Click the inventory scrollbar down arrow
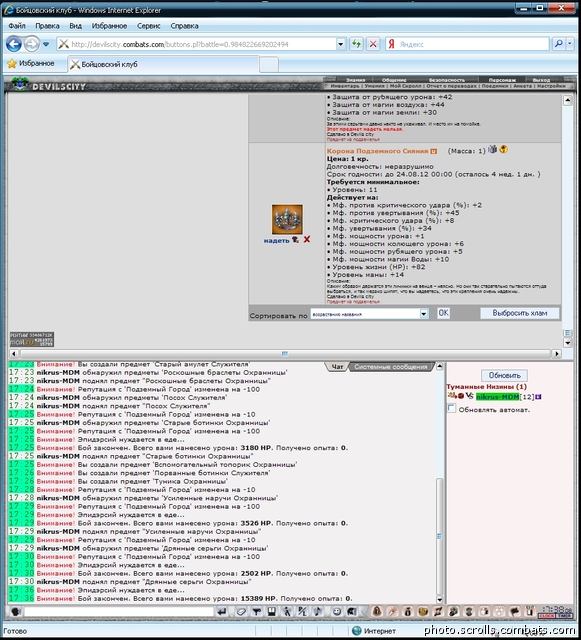Screen dimensions: 581x640 (568, 343)
